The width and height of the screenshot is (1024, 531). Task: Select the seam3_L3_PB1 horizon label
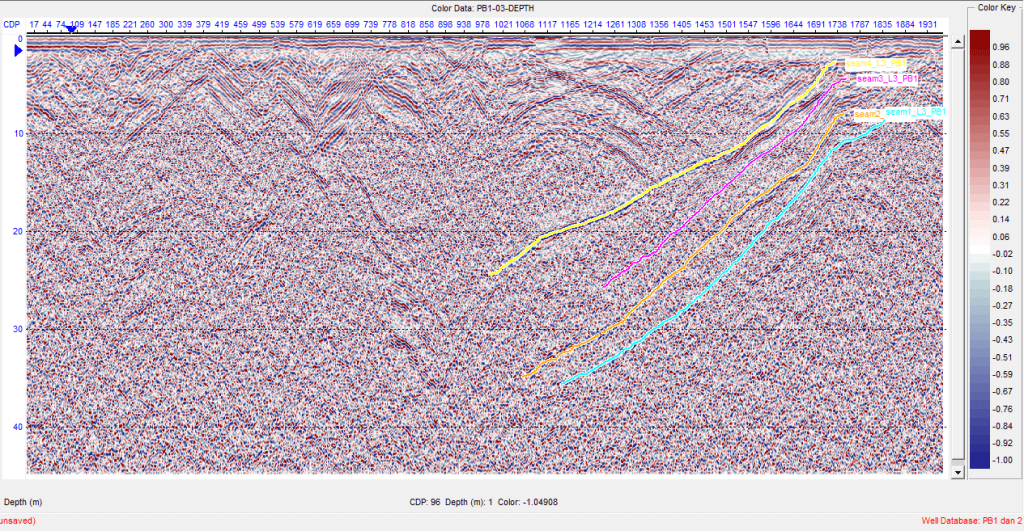pyautogui.click(x=883, y=78)
